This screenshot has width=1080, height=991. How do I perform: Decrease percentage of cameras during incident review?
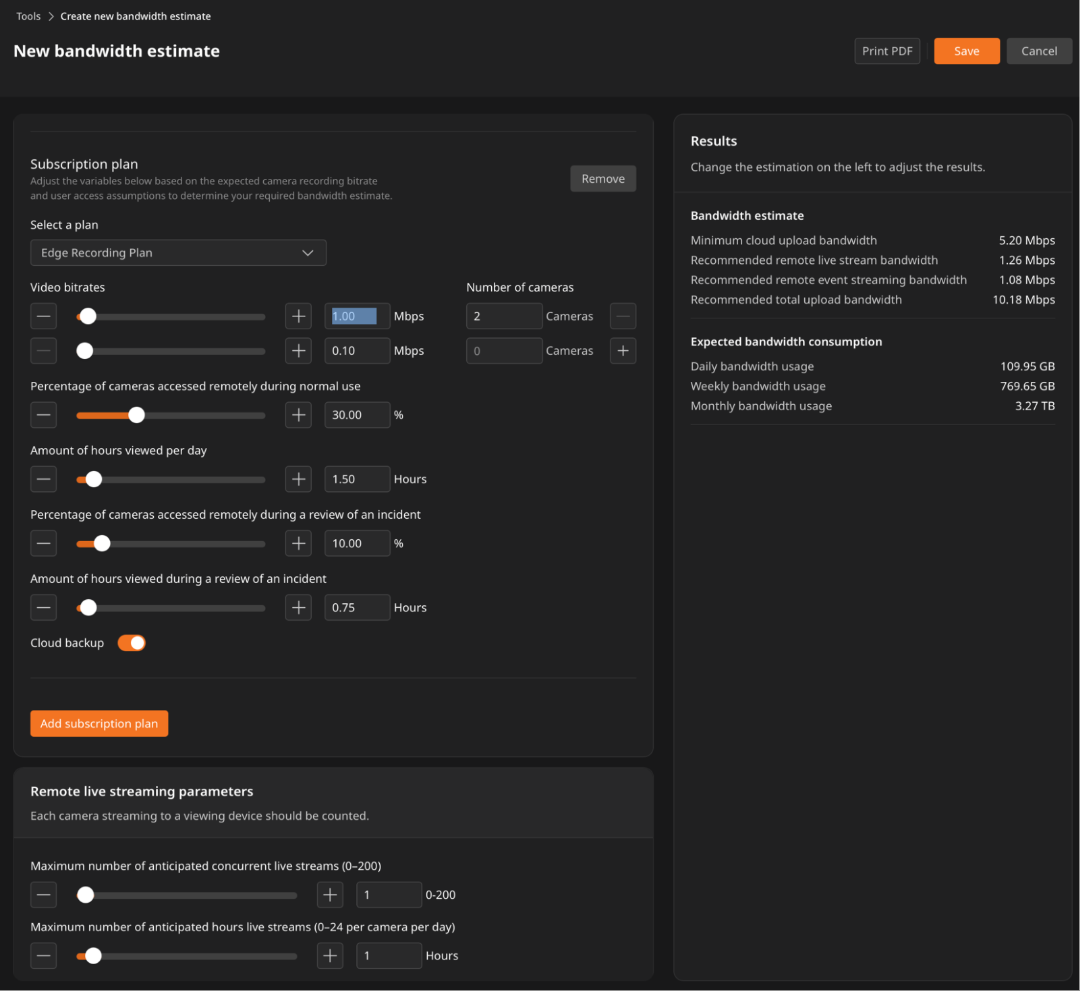[43, 543]
